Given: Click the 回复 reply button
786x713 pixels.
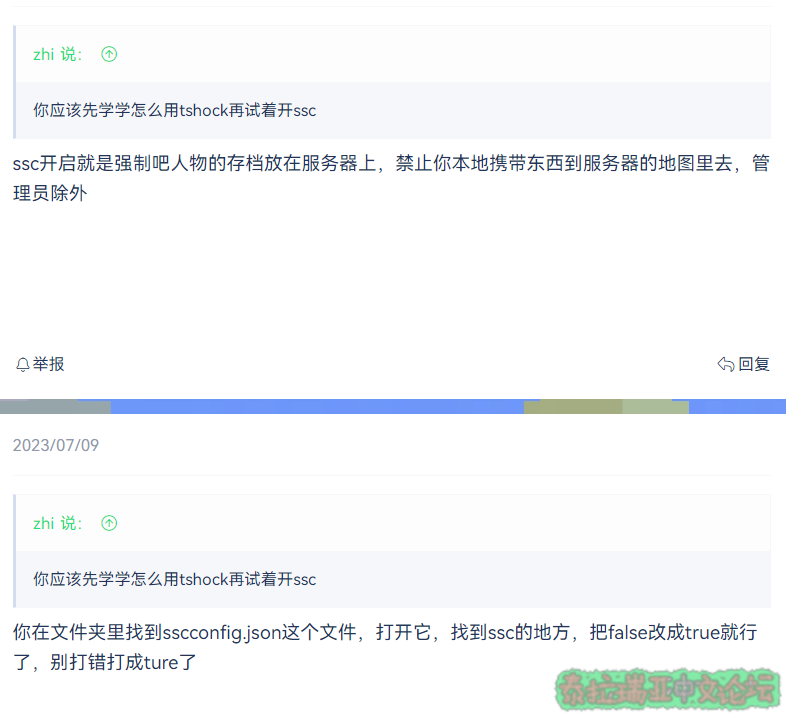Looking at the screenshot, I should (x=743, y=364).
